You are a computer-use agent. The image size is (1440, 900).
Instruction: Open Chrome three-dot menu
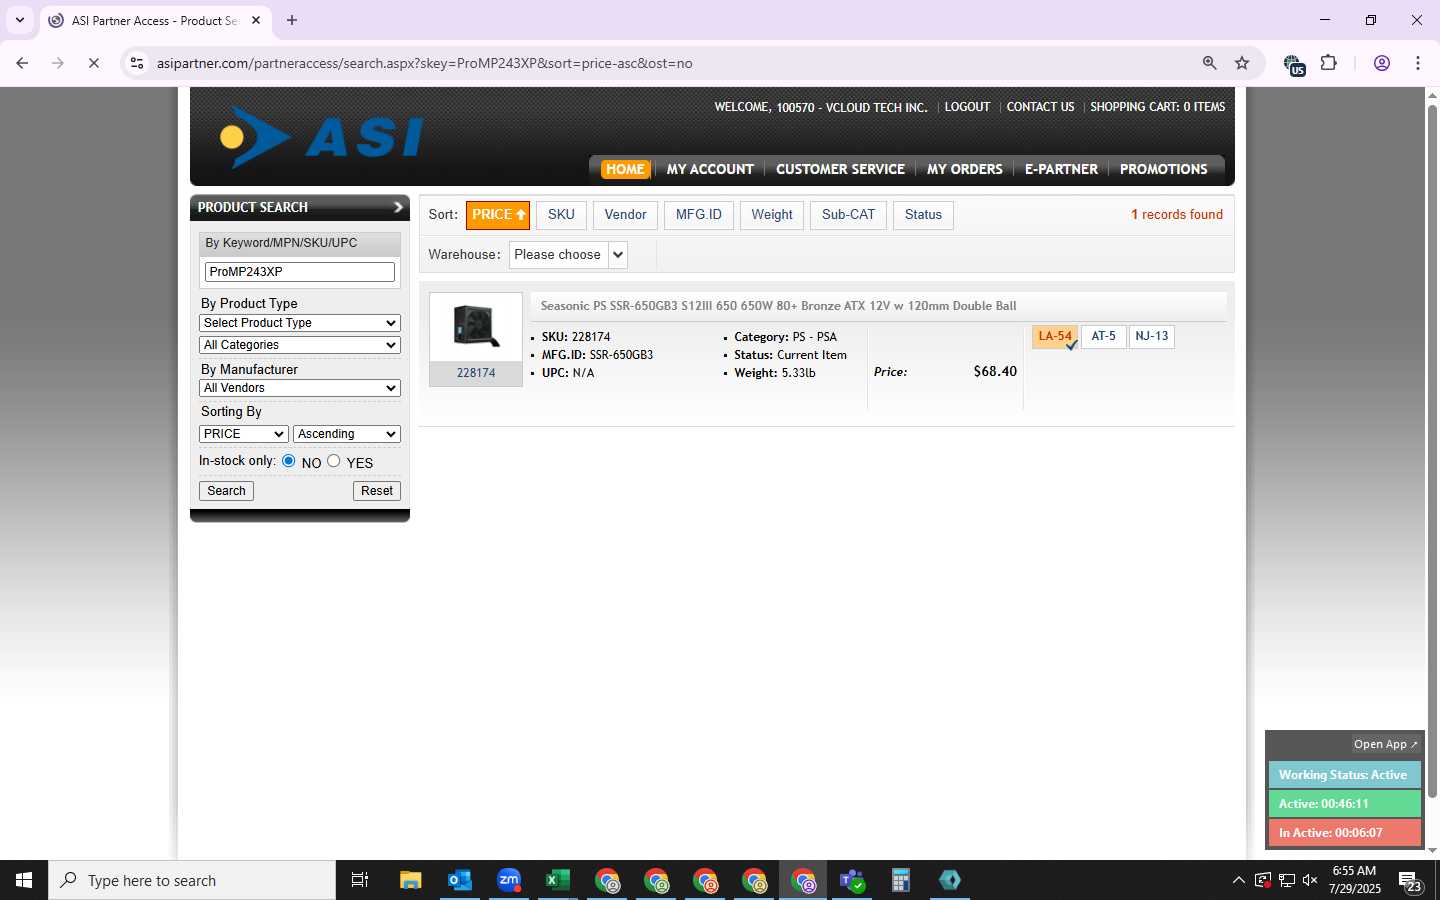coord(1418,63)
